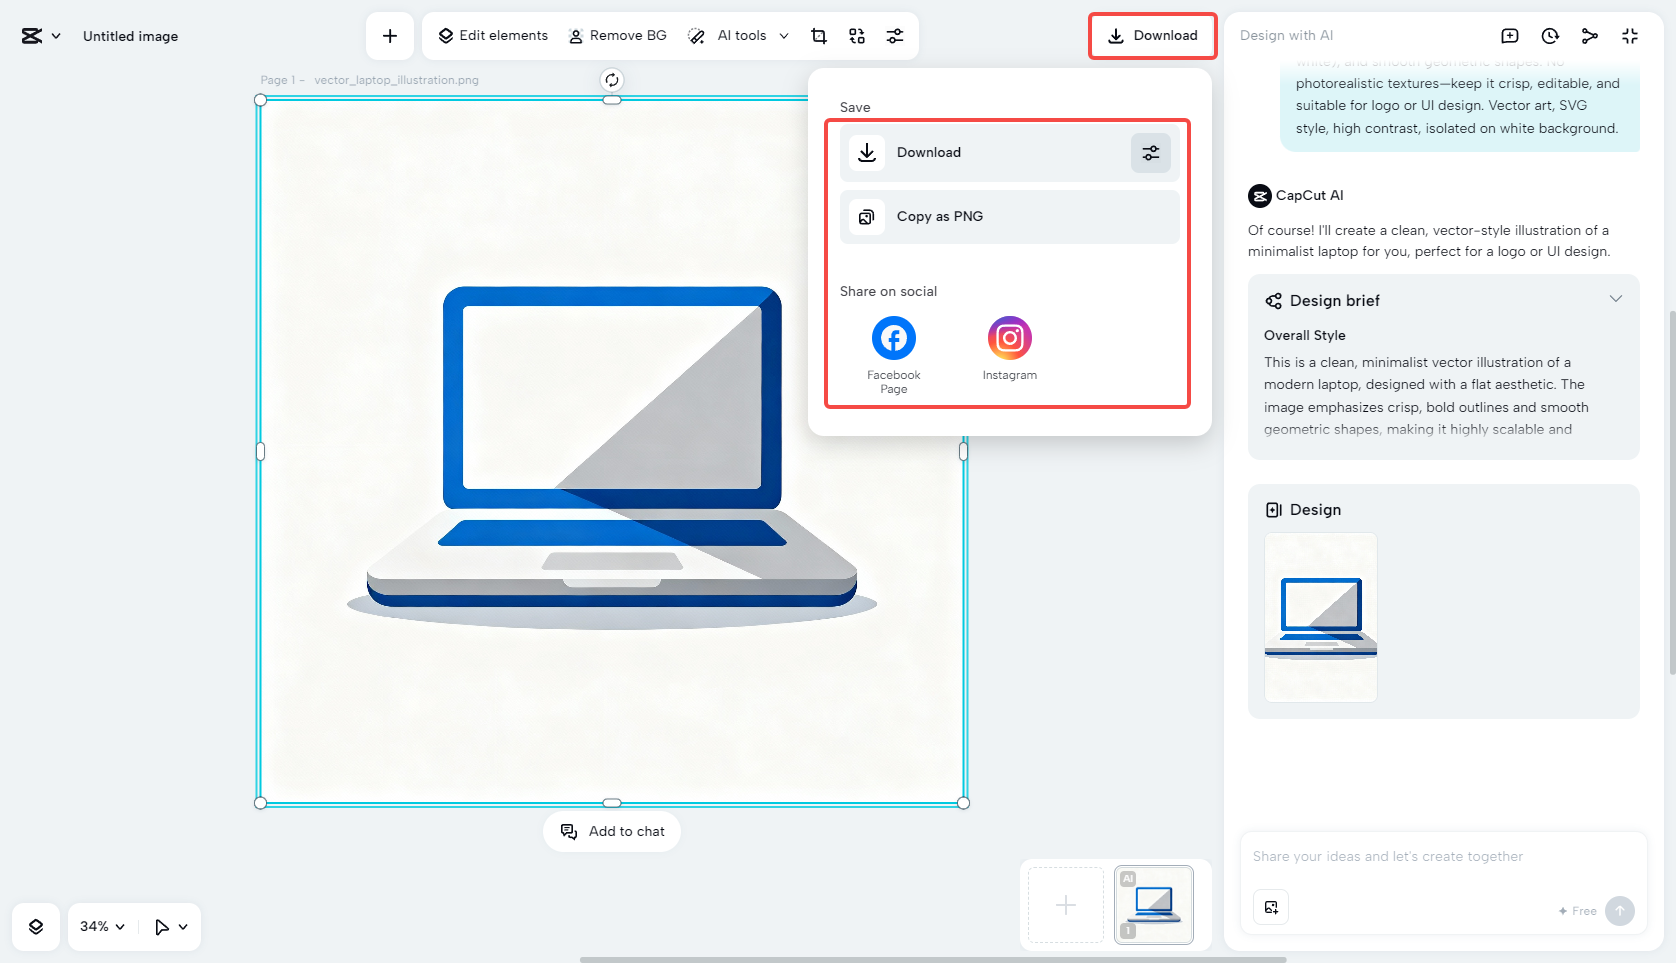Collapse the Design with AI panel

tap(1630, 36)
